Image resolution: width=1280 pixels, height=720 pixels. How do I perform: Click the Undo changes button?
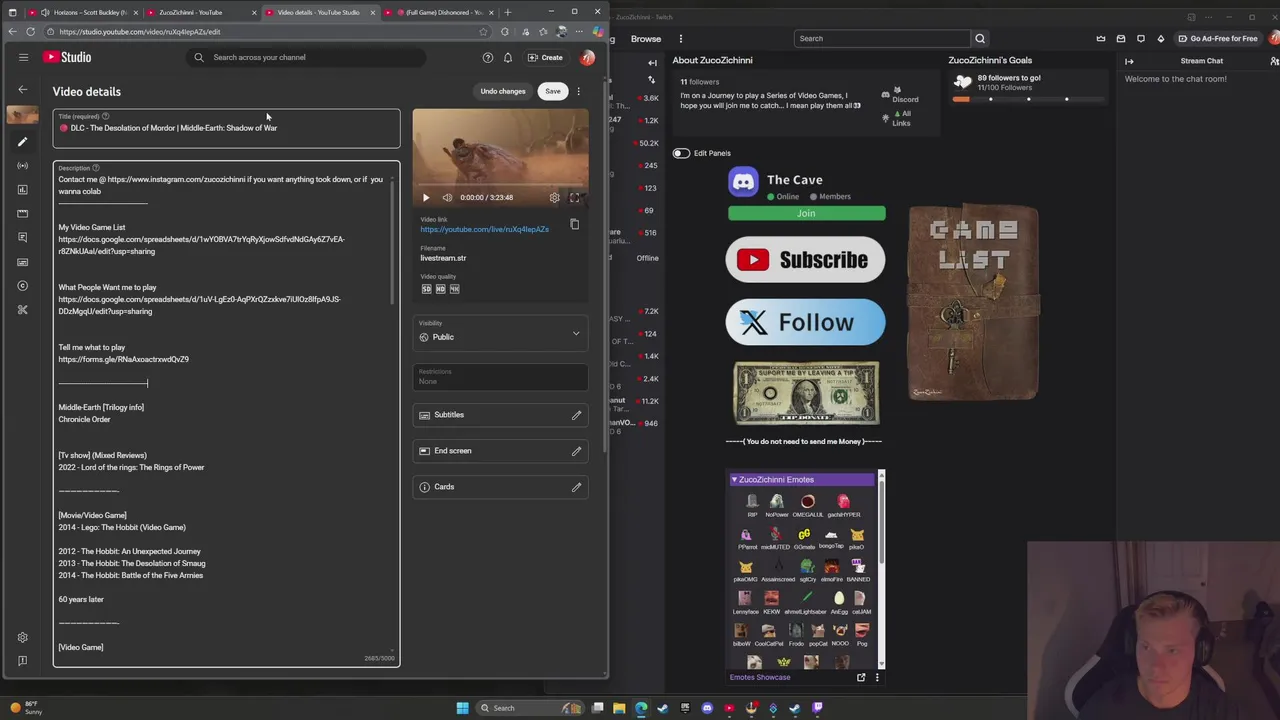502,91
